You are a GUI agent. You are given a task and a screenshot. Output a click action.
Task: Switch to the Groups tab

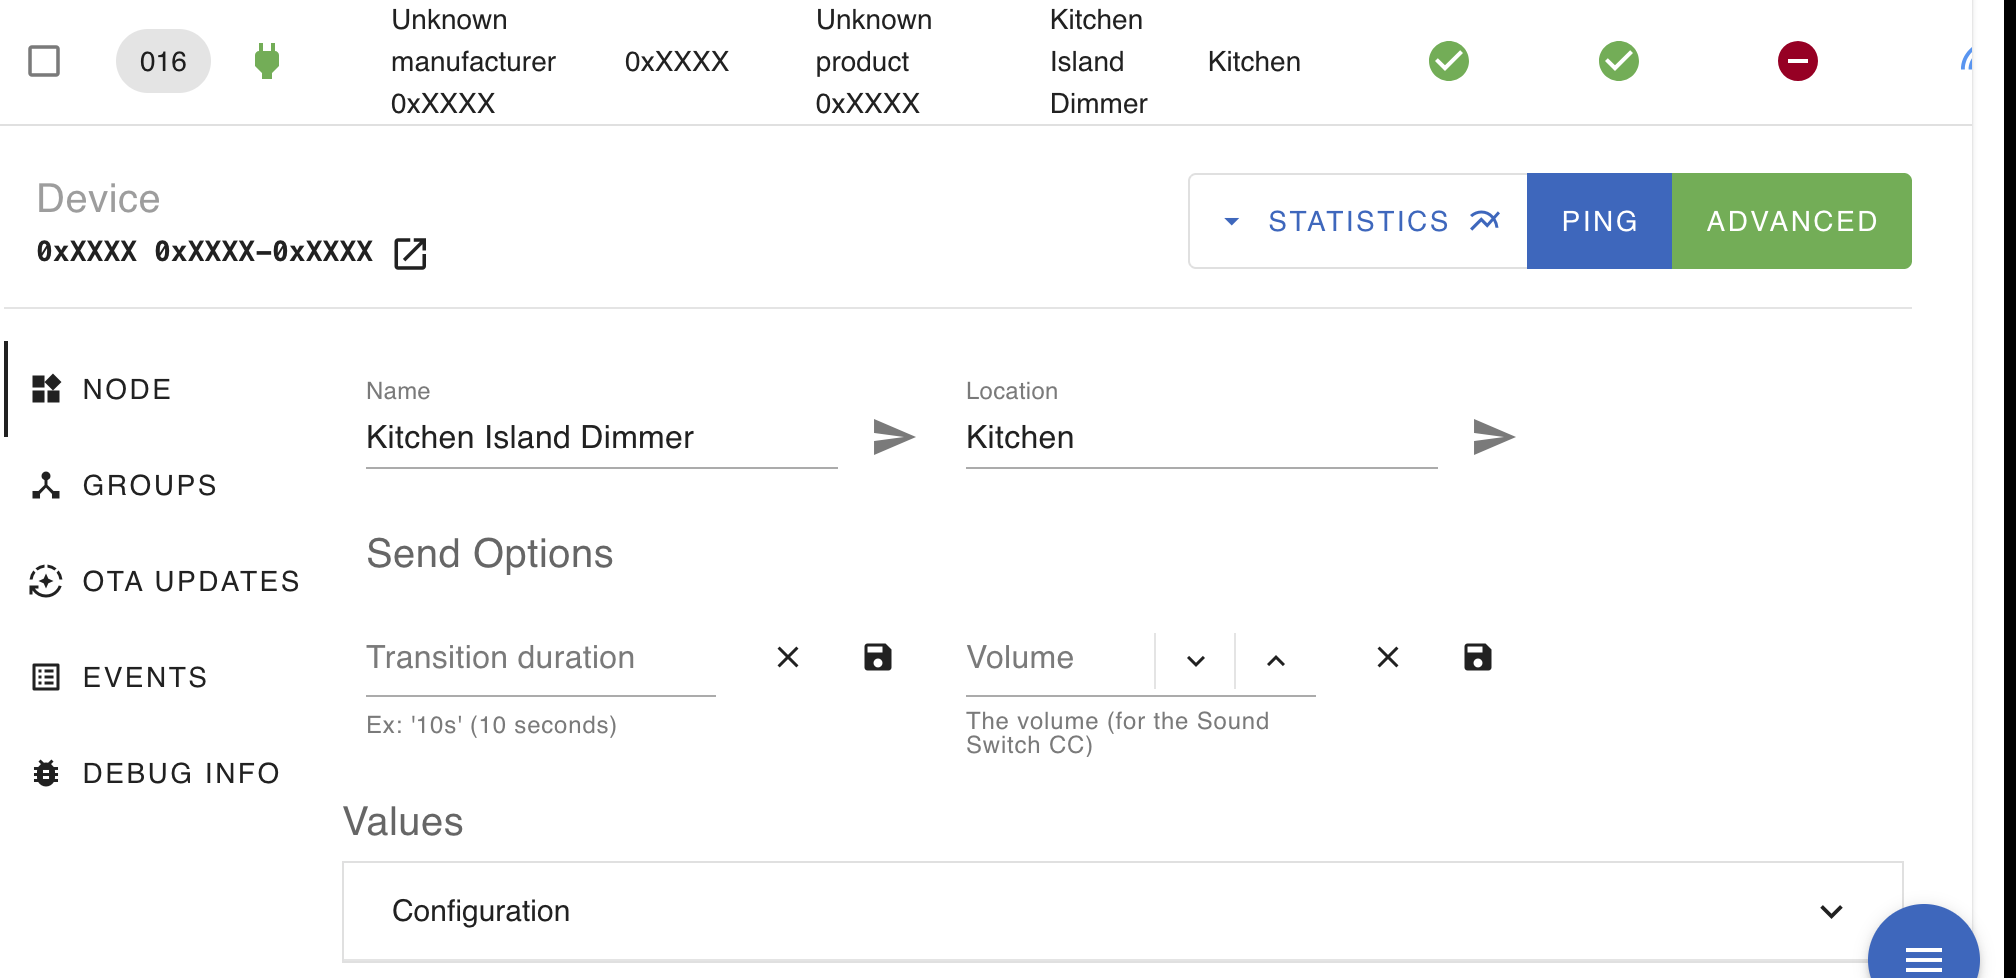149,485
